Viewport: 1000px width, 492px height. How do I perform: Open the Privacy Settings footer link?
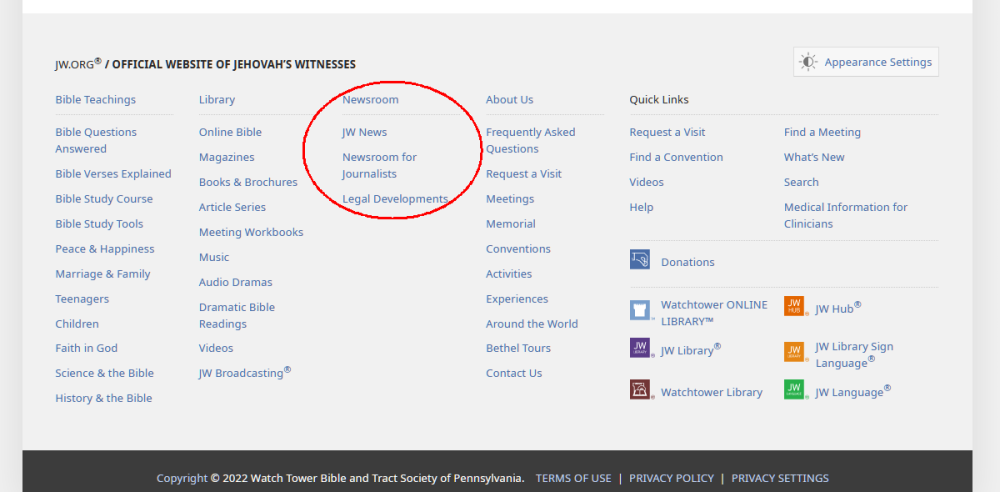pyautogui.click(x=779, y=478)
